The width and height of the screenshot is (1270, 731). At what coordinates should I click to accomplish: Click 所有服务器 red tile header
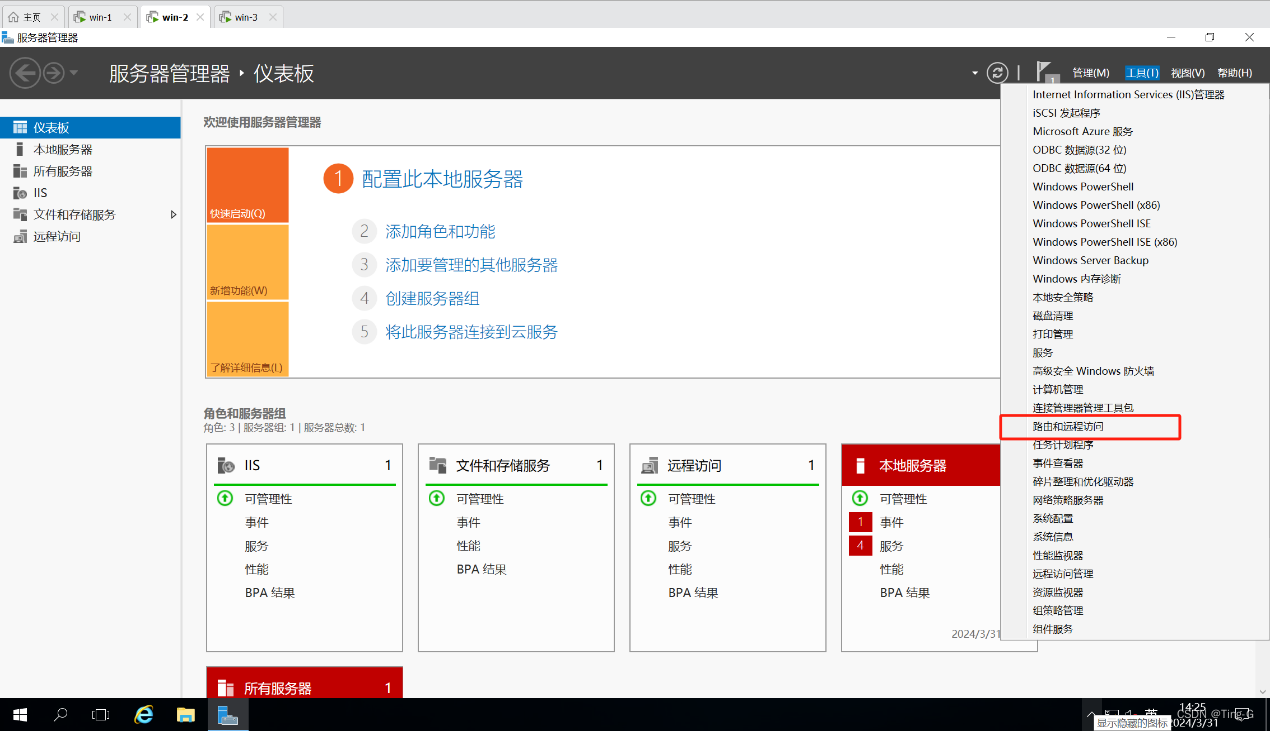pos(304,688)
